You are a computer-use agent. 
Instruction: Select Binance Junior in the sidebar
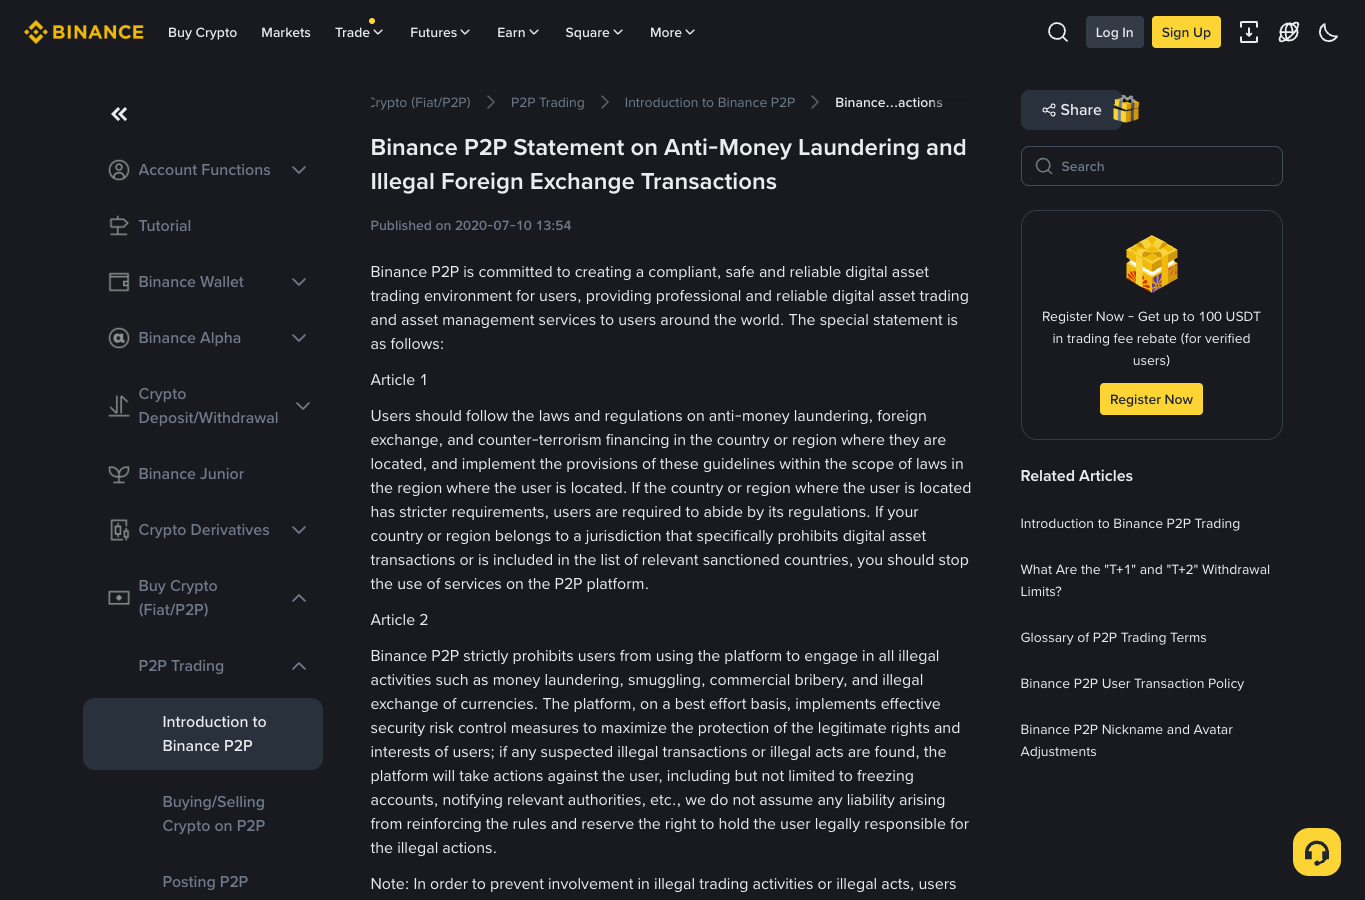coord(191,474)
